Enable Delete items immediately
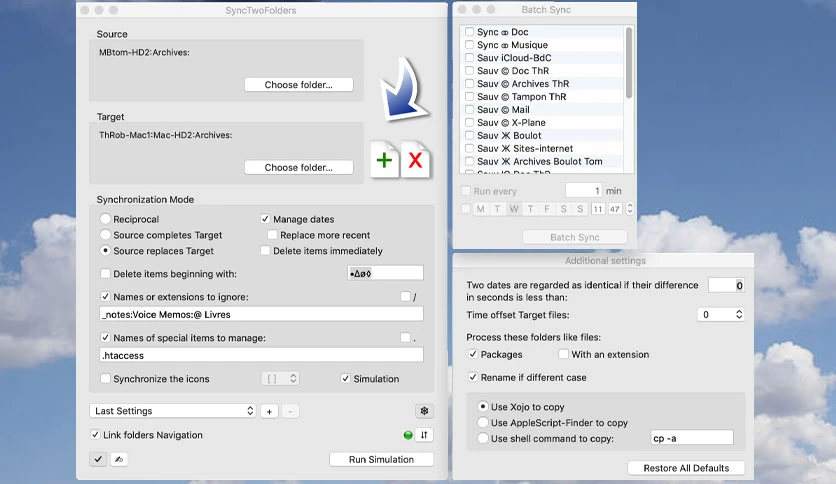836x484 pixels. point(265,251)
